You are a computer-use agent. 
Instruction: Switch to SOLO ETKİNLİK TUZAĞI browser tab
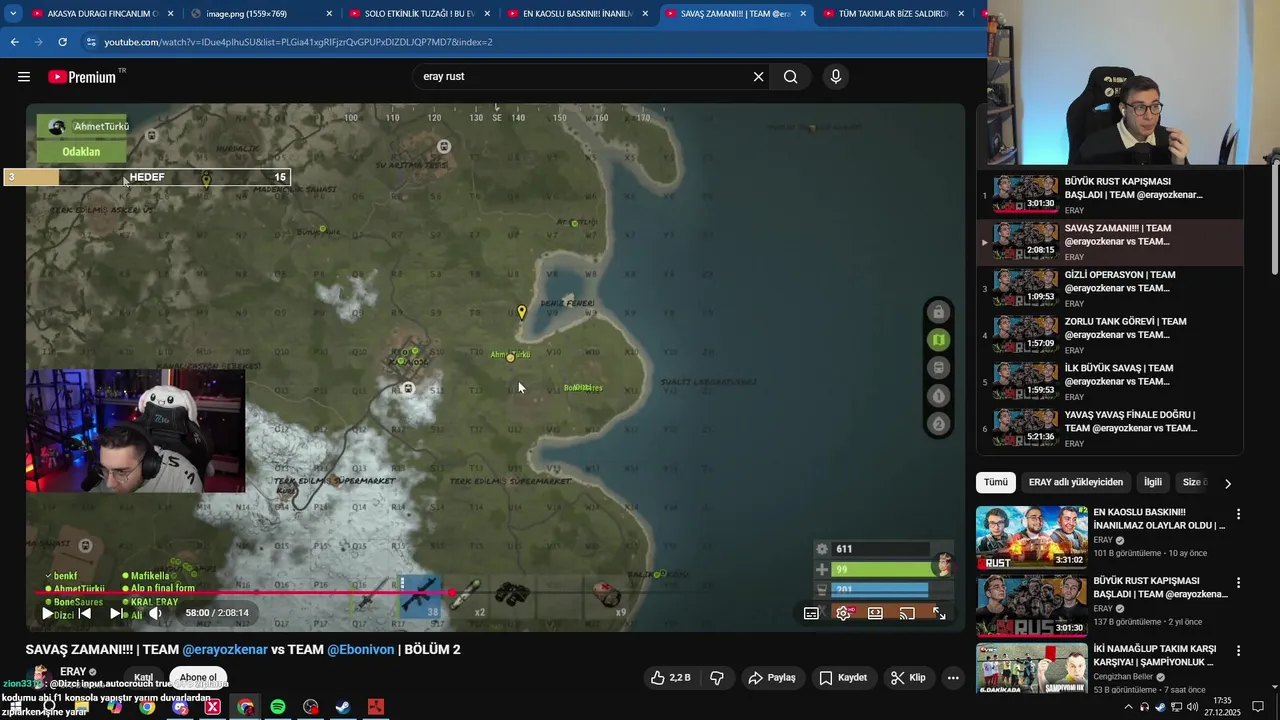coord(418,14)
